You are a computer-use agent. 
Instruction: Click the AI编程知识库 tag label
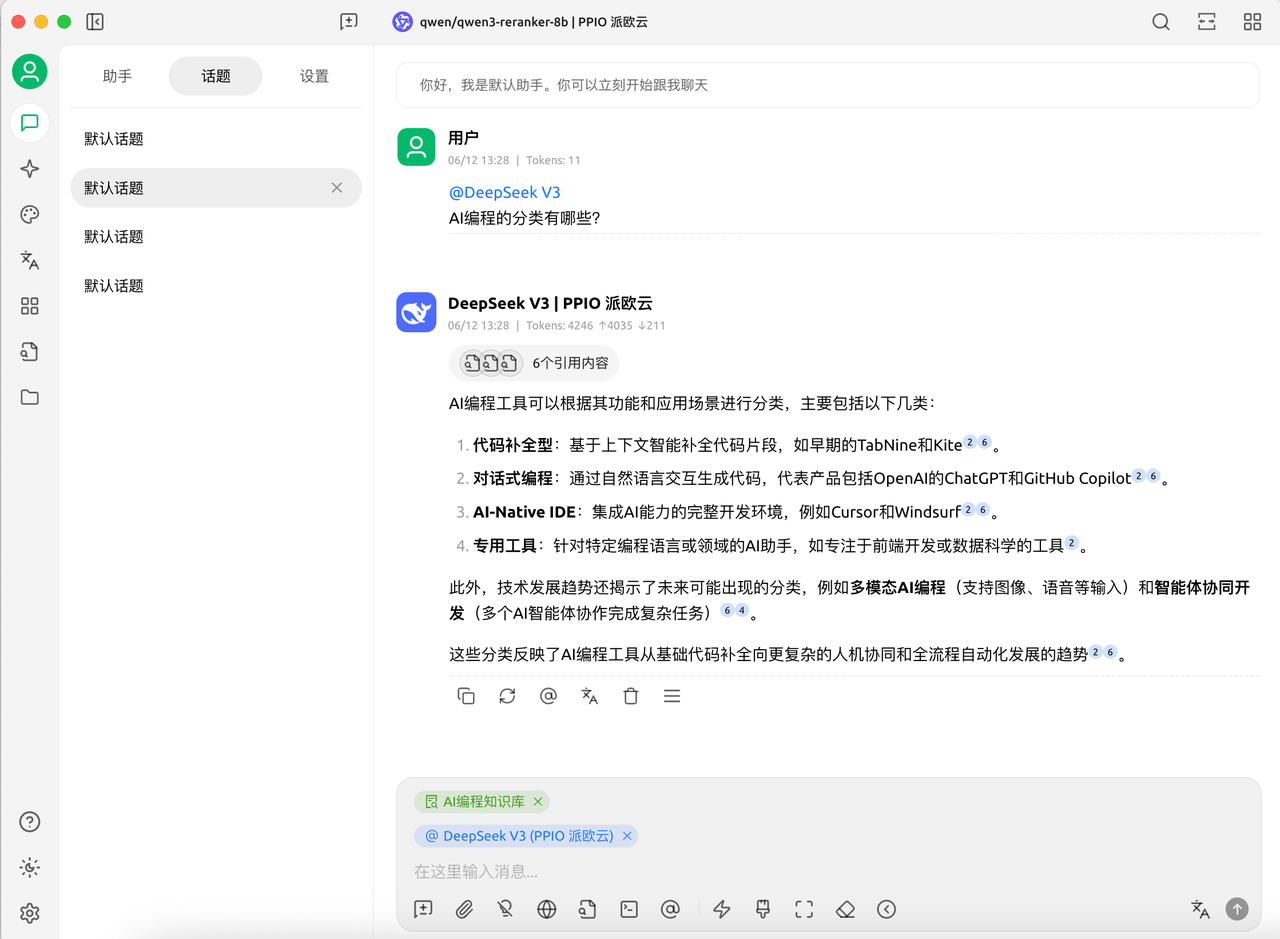(484, 802)
